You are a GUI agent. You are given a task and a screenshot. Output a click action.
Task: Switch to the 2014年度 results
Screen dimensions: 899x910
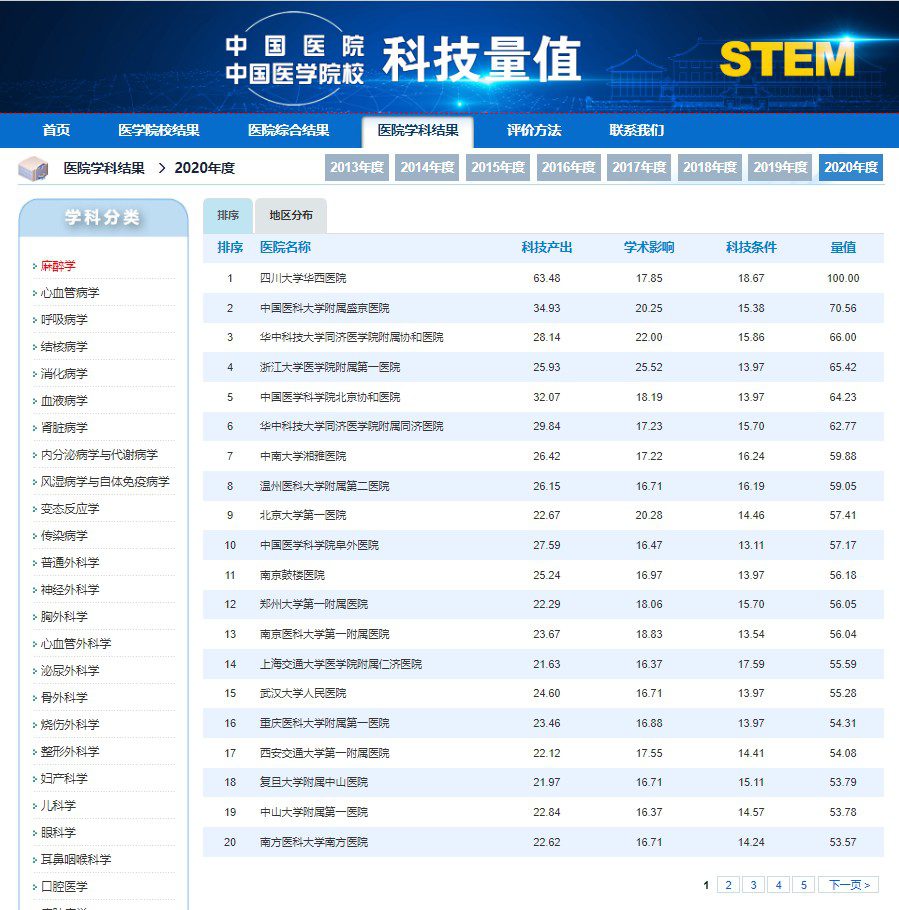click(x=427, y=167)
